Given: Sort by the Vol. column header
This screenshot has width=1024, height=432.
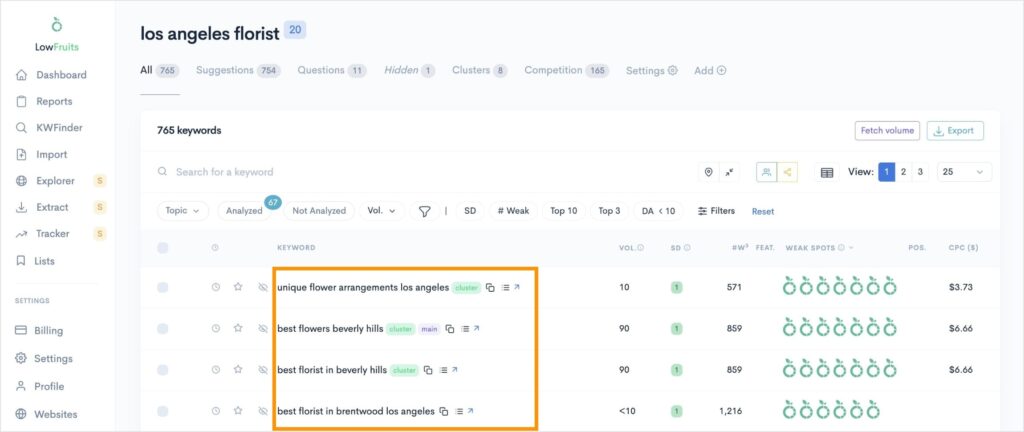Looking at the screenshot, I should (631, 248).
